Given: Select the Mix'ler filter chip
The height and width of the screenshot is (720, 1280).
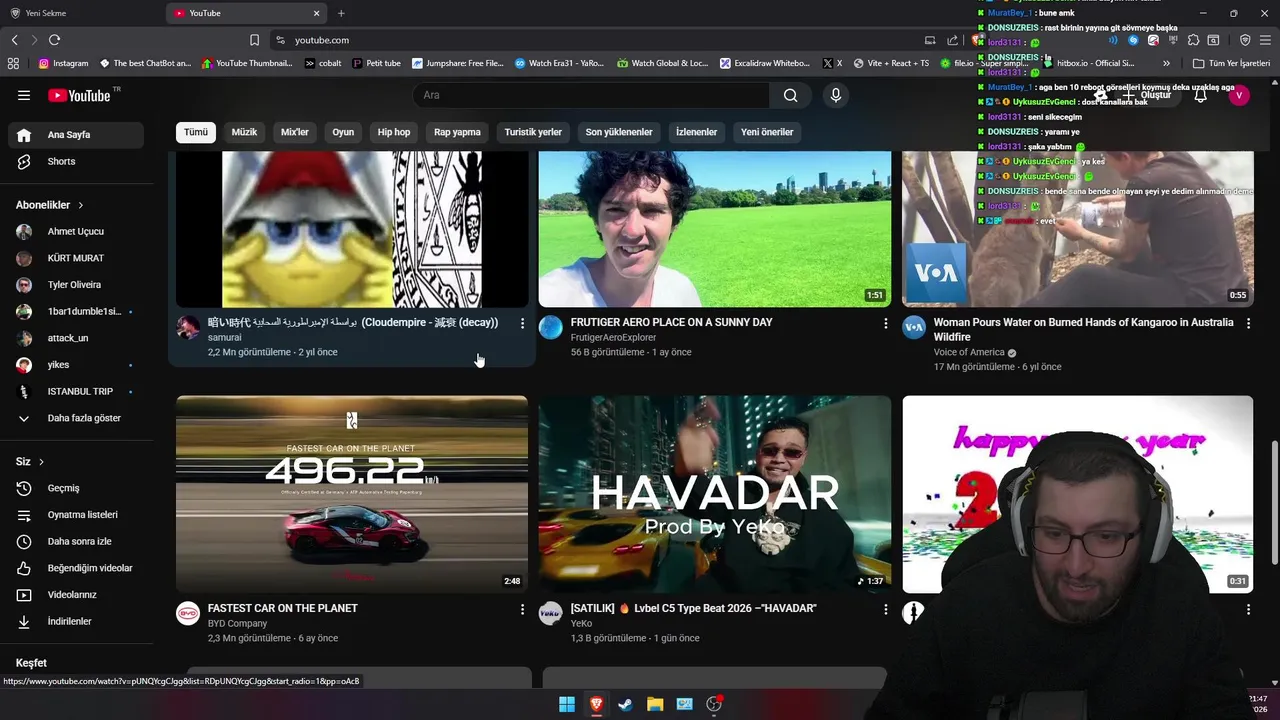Looking at the screenshot, I should 295,132.
